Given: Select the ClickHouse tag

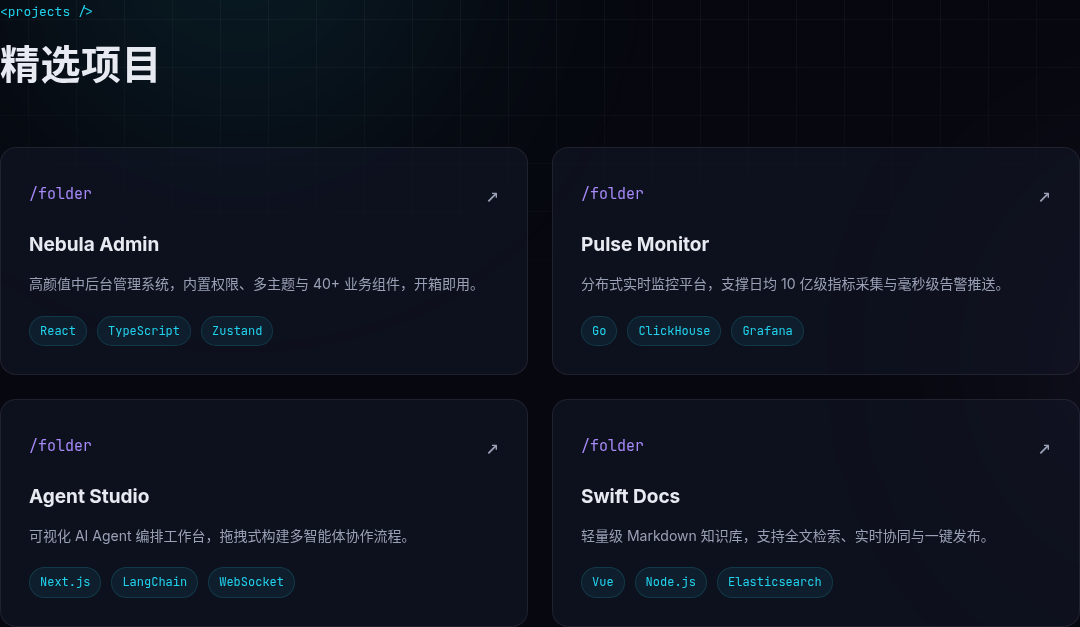Looking at the screenshot, I should tap(674, 331).
